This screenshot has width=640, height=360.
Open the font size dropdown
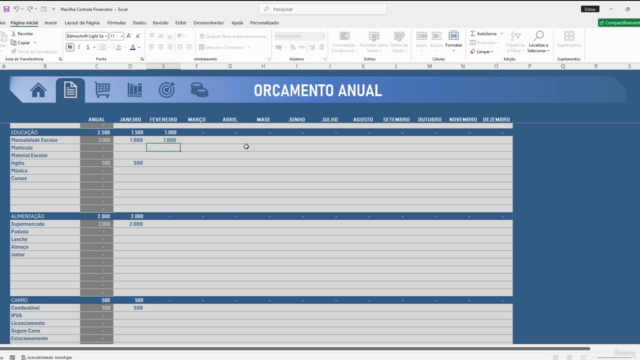[122, 36]
